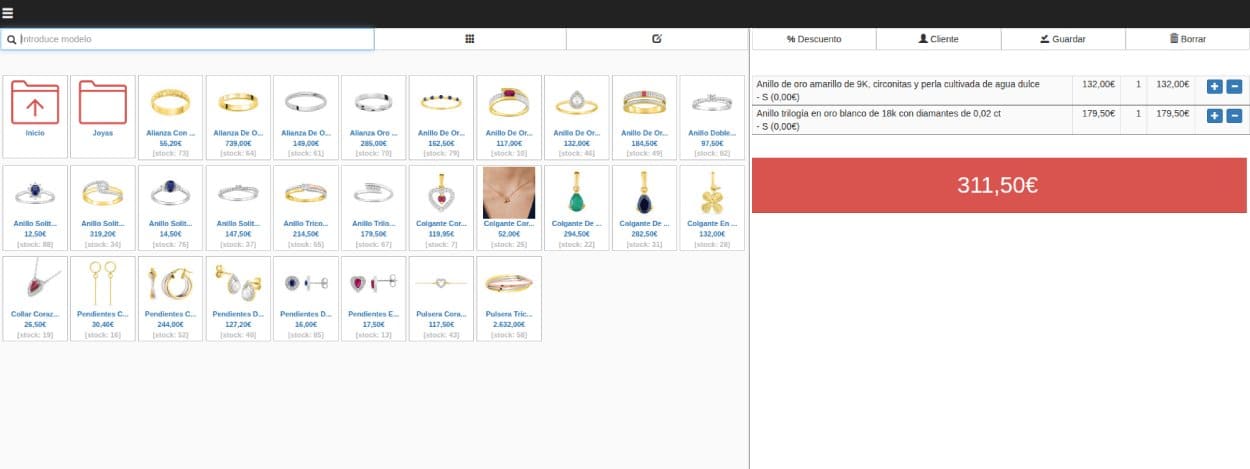The width and height of the screenshot is (1250, 469).
Task: Select a customer with Cliente button
Action: (x=937, y=39)
